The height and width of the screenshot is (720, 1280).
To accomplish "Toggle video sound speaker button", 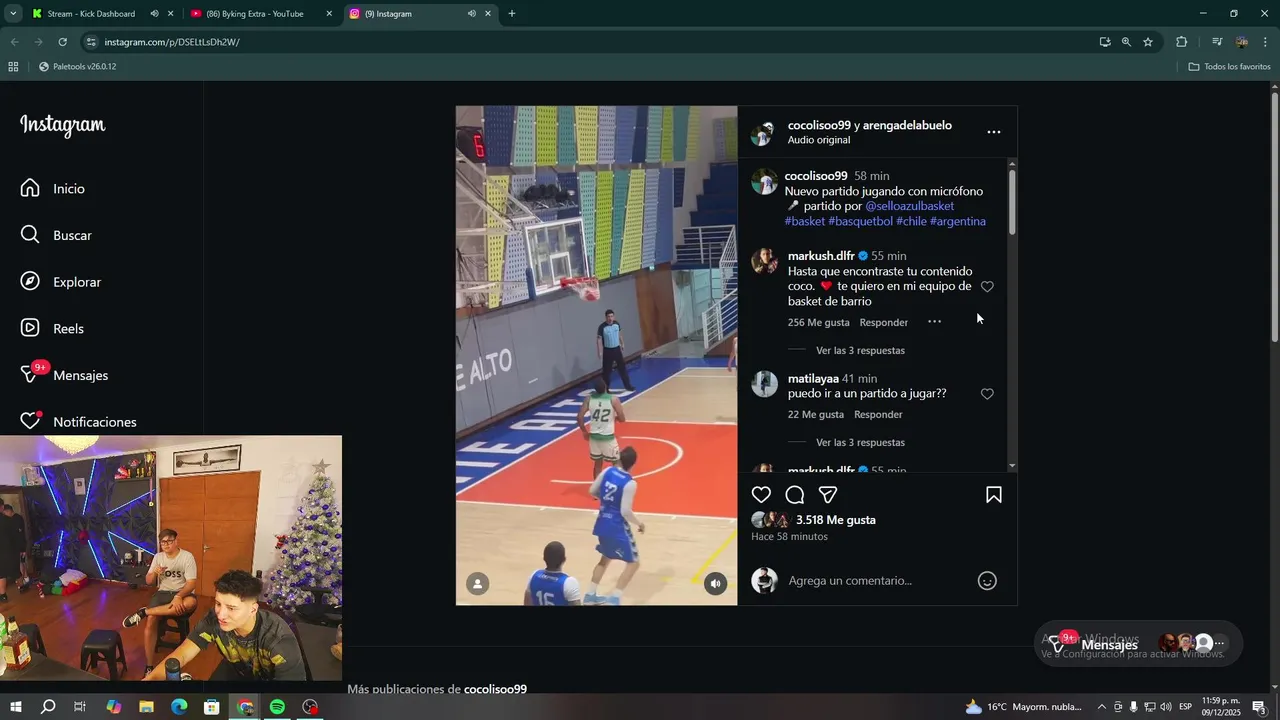I will click(x=715, y=584).
